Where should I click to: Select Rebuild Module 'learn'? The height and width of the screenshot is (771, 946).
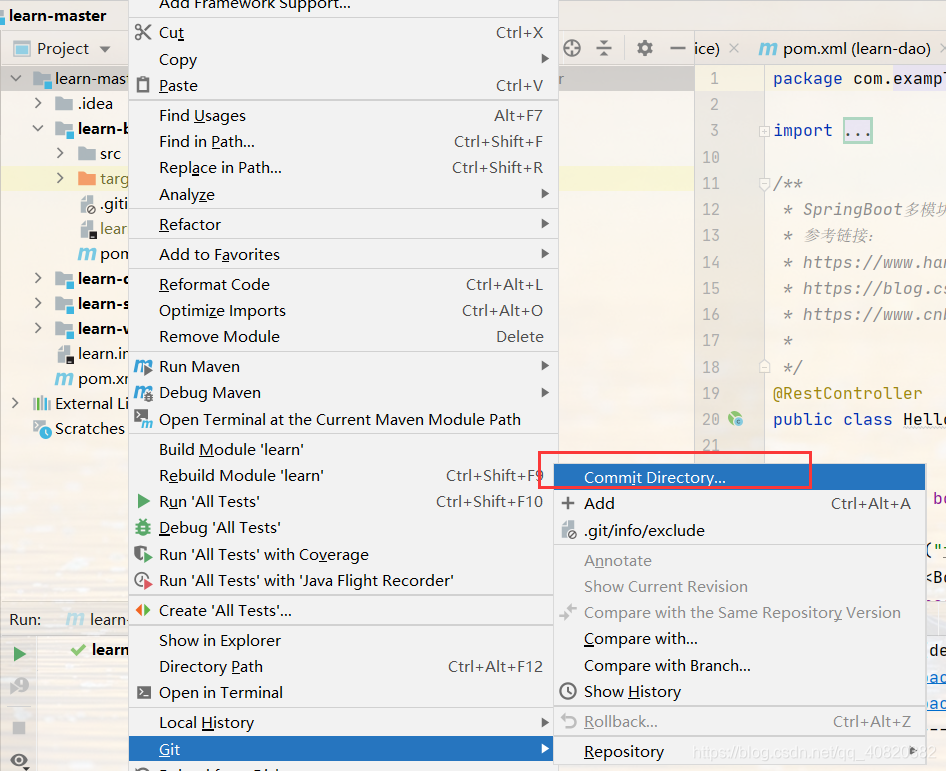(x=341, y=475)
